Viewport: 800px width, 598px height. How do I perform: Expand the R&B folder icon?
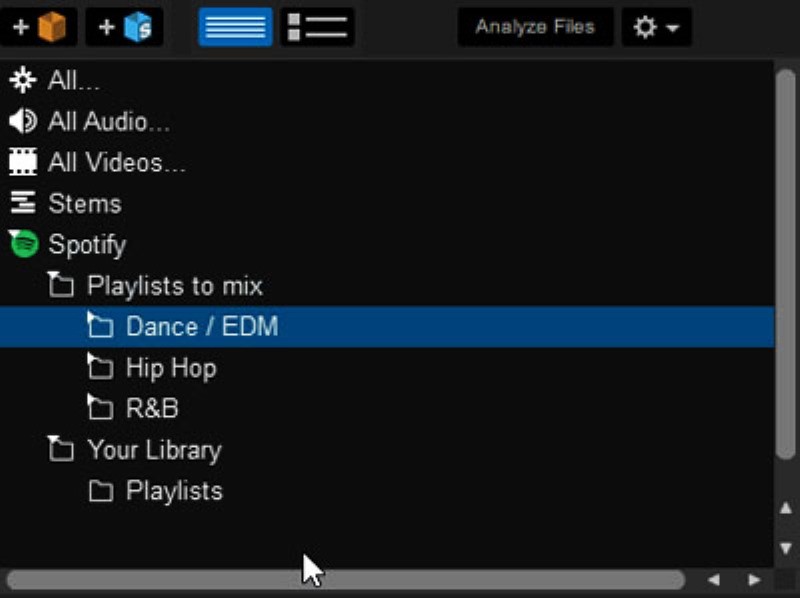click(100, 408)
